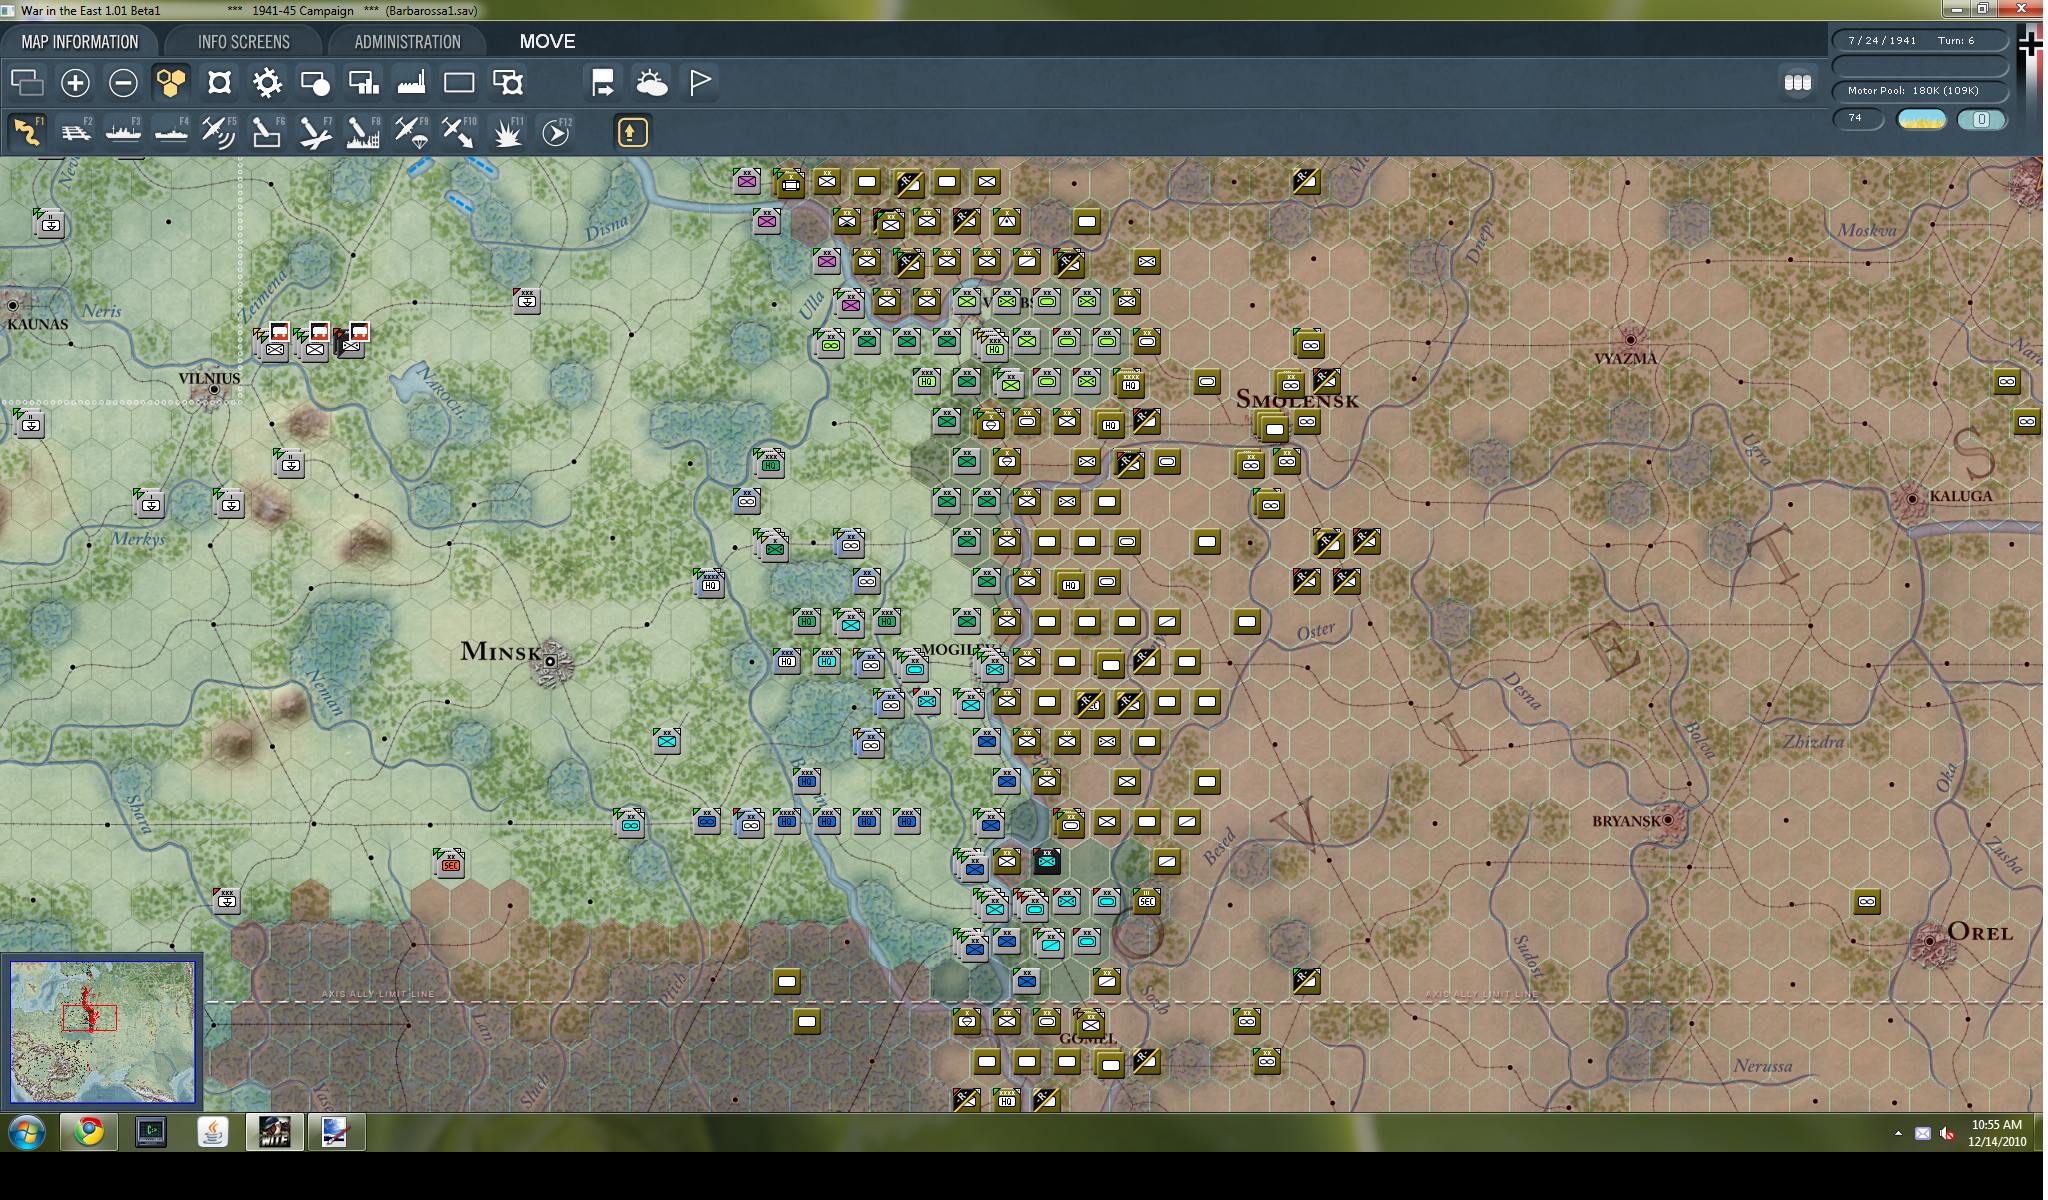Toggle the gear-shaped map overlay icon
The height and width of the screenshot is (1200, 2048).
coord(267,82)
